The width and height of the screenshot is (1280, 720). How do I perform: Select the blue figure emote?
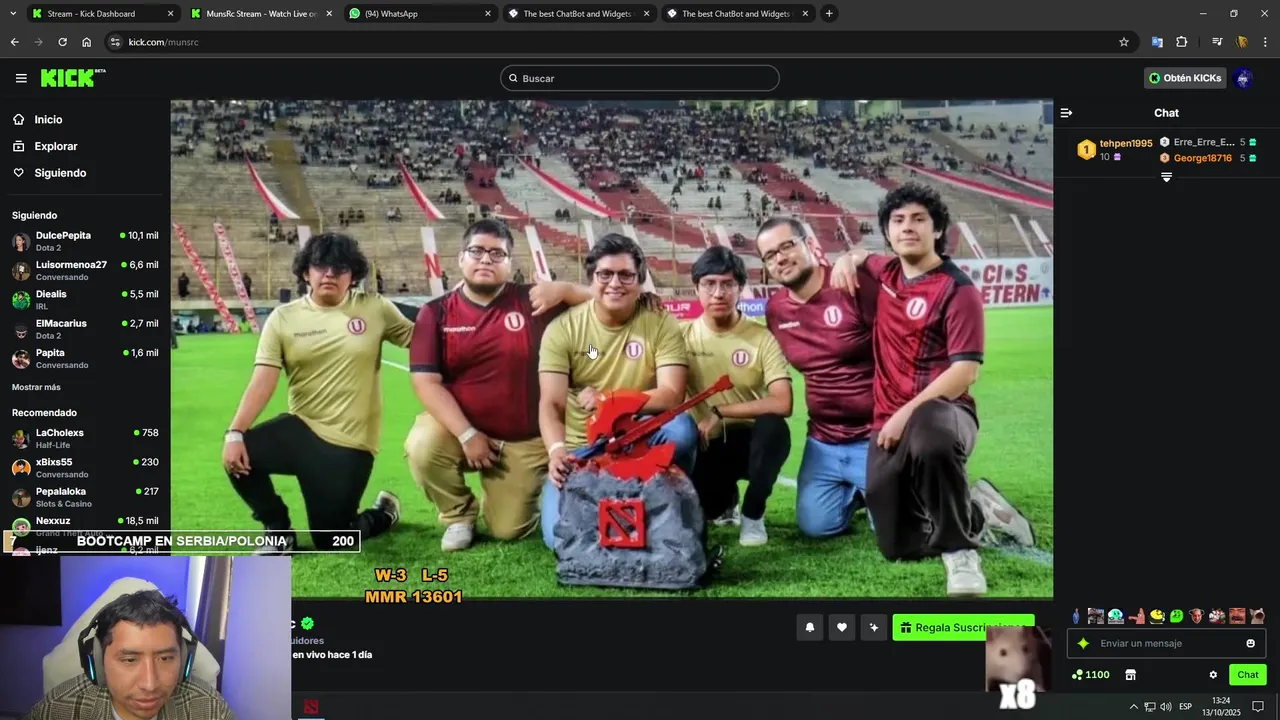(1076, 616)
